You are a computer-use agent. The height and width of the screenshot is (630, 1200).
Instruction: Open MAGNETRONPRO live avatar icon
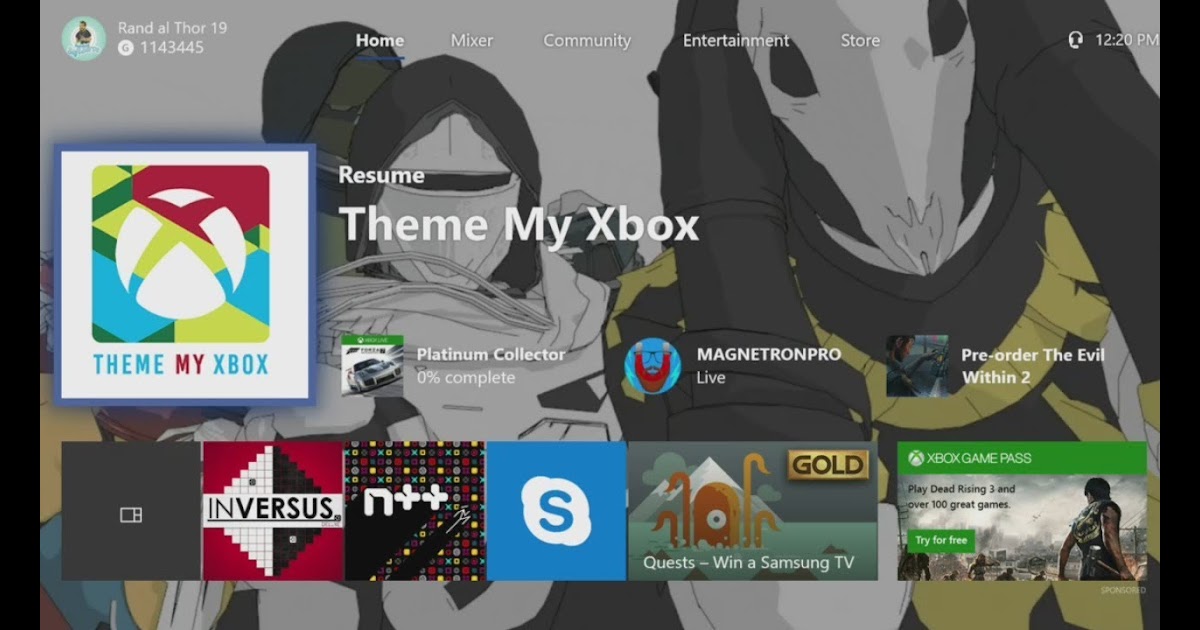653,366
